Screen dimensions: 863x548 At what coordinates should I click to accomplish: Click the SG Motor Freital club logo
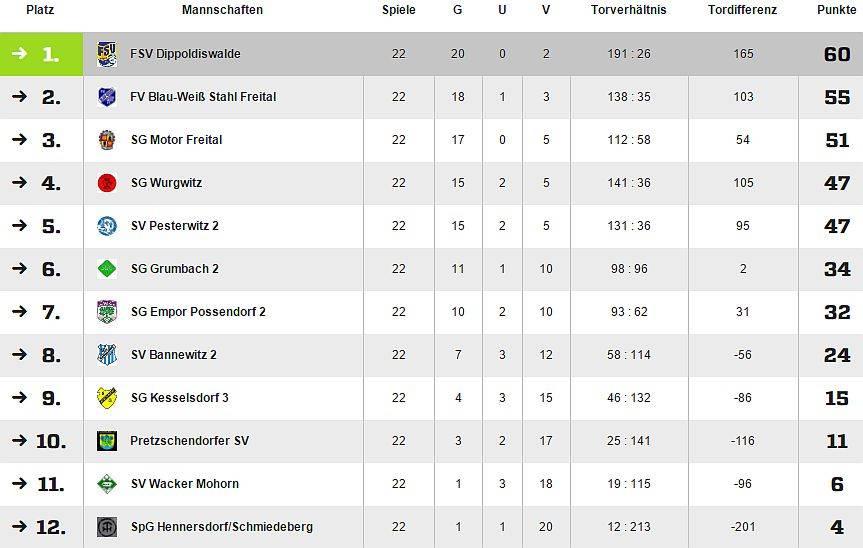(x=107, y=140)
